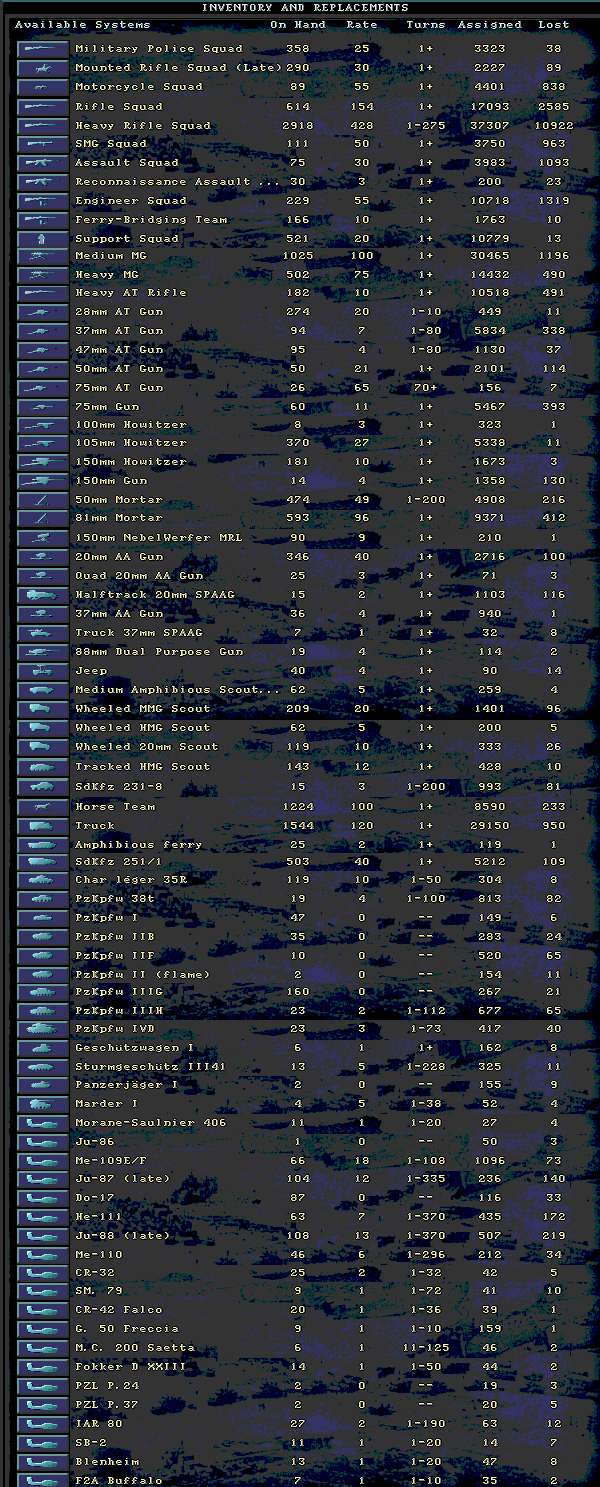Select the Motorcycle Squad icon
Viewport: 600px width, 1487px height.
[43, 87]
